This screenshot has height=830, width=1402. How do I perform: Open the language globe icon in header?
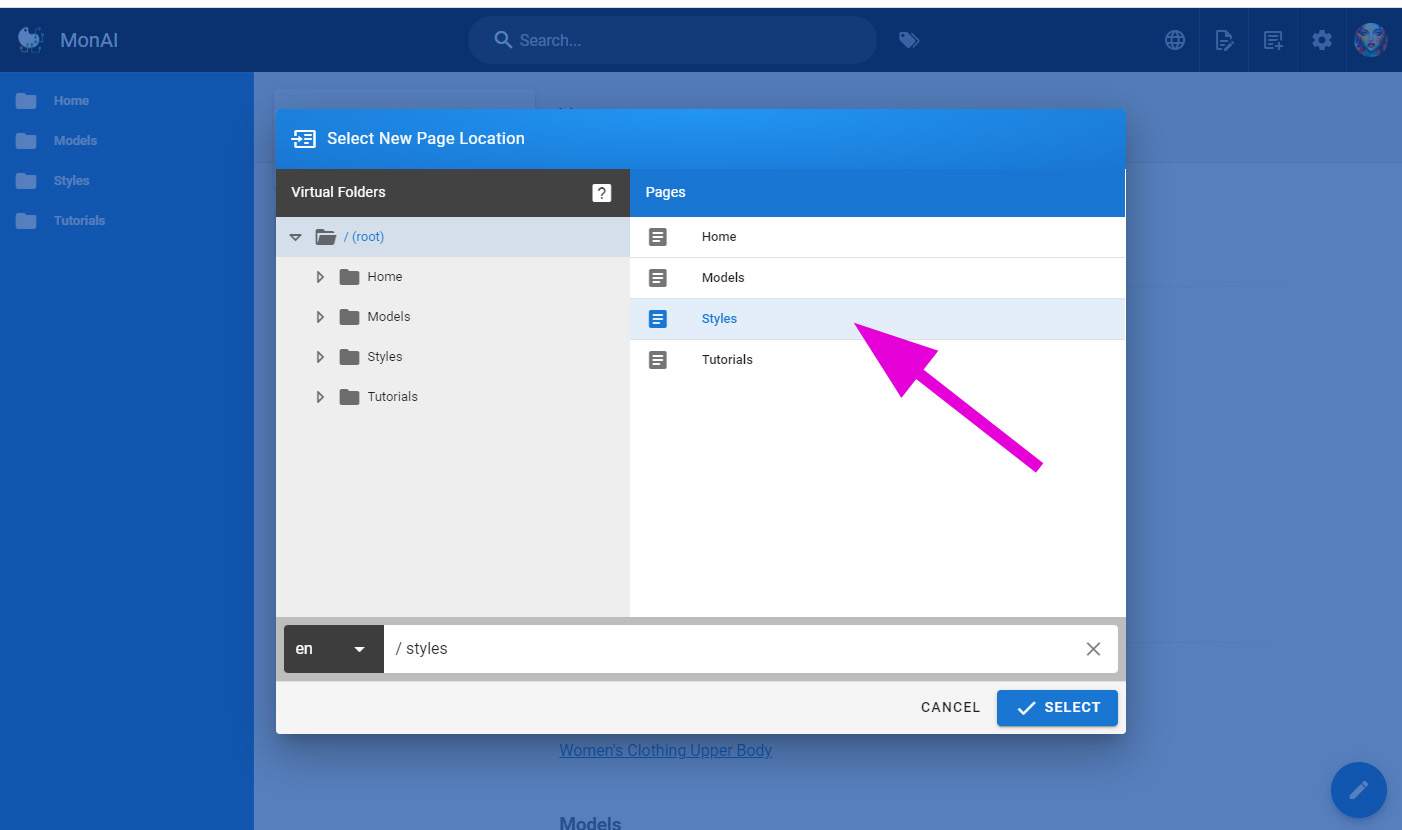pyautogui.click(x=1175, y=40)
